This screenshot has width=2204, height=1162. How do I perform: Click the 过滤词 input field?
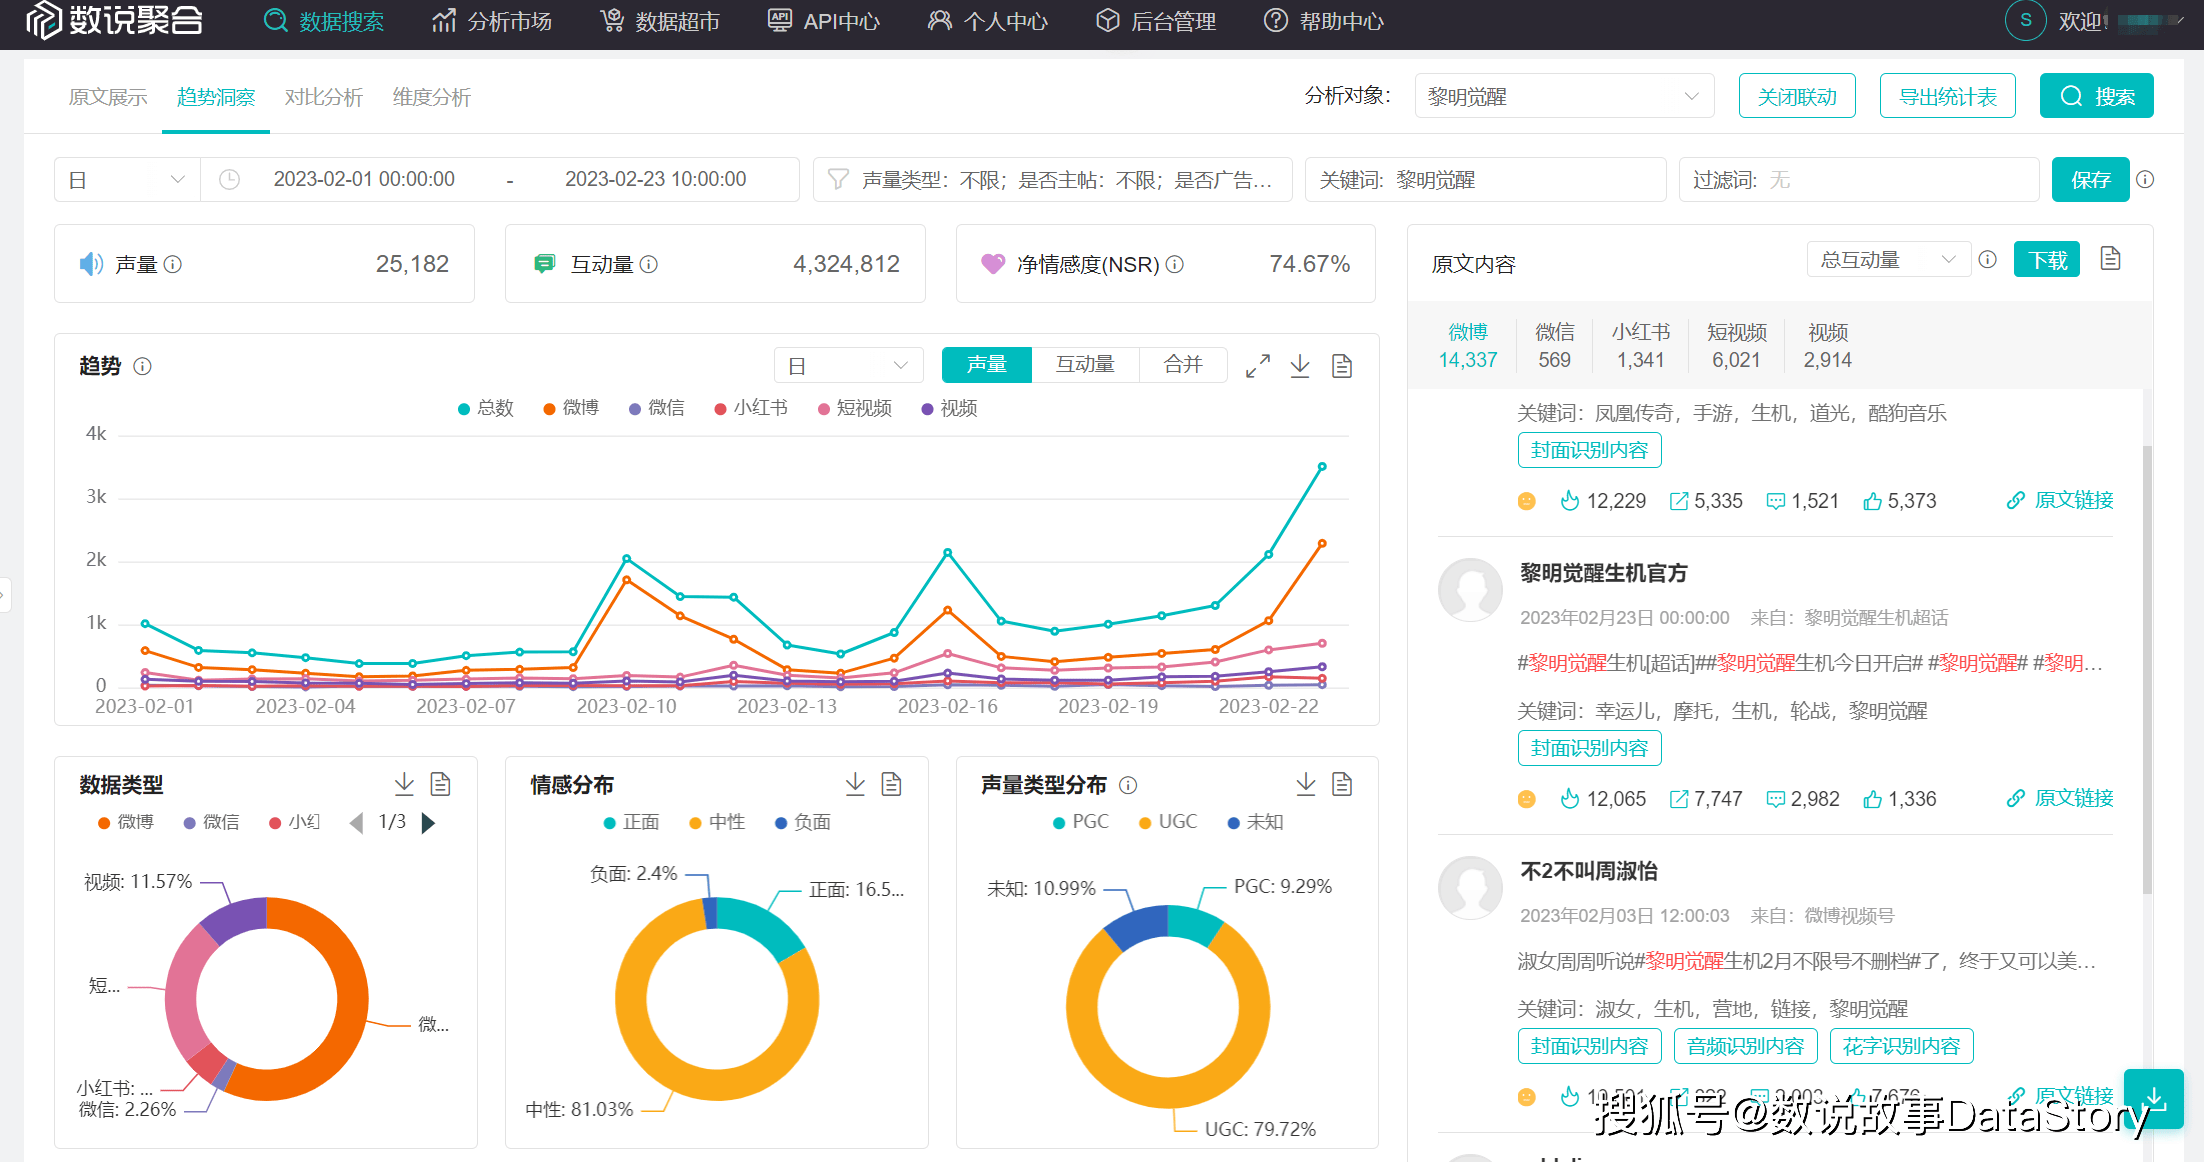click(1858, 179)
